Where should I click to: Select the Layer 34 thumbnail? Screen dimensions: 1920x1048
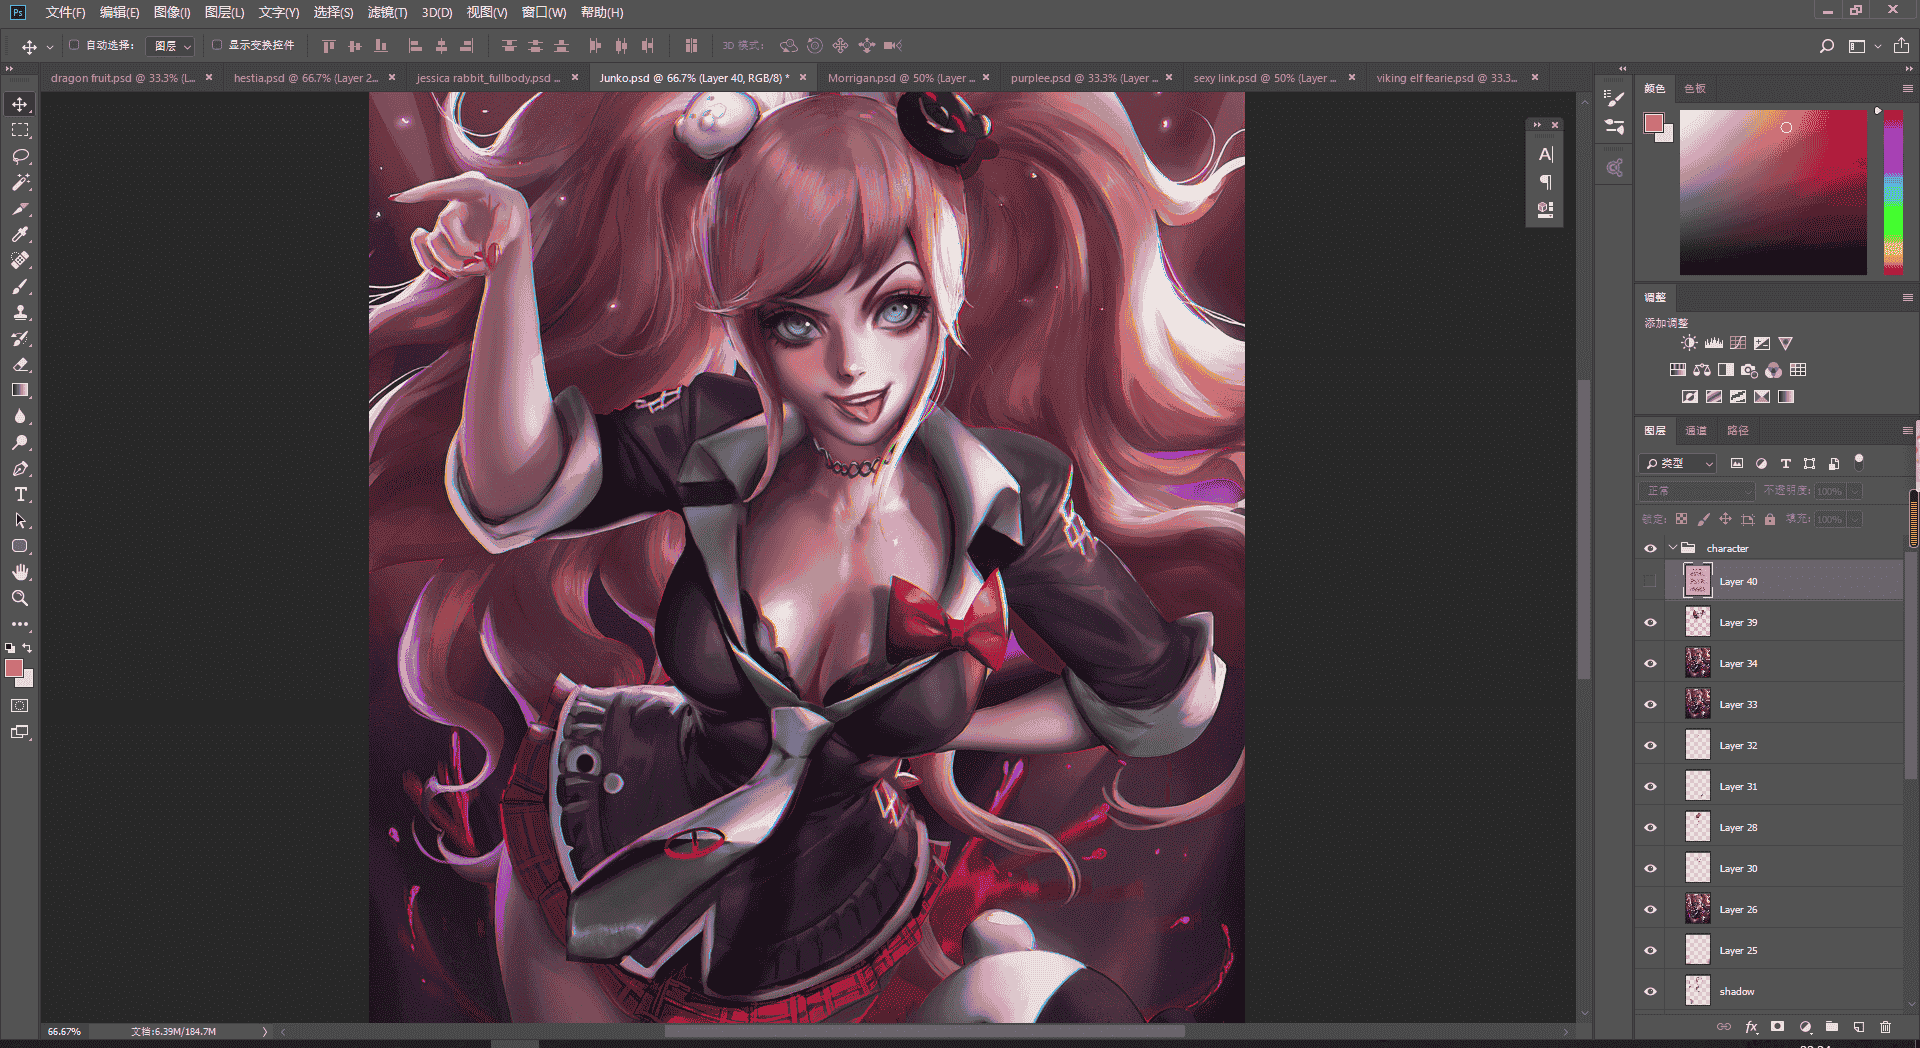(x=1698, y=663)
